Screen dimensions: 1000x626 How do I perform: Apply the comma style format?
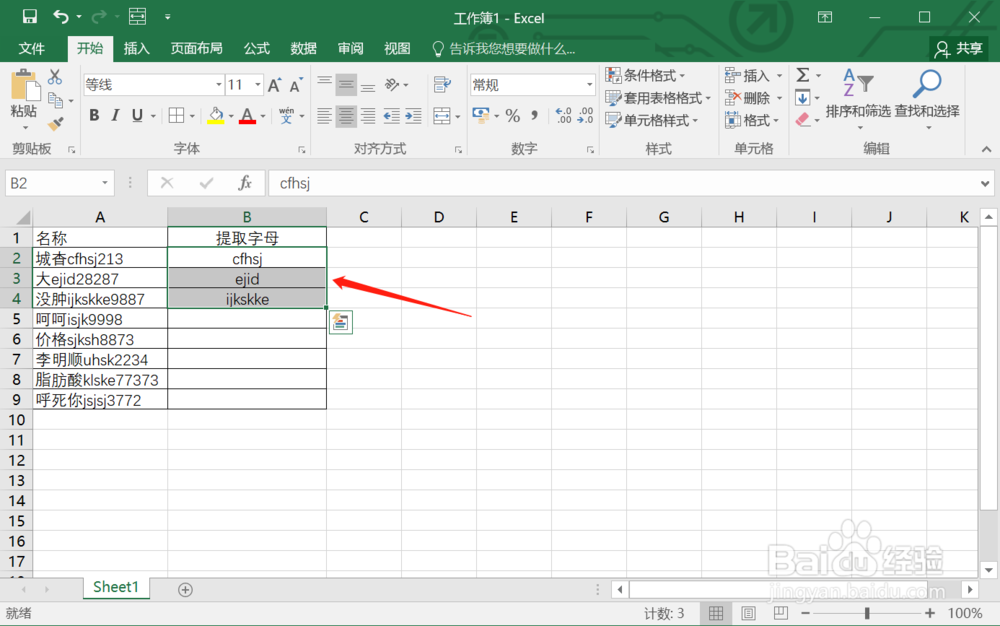pos(534,115)
